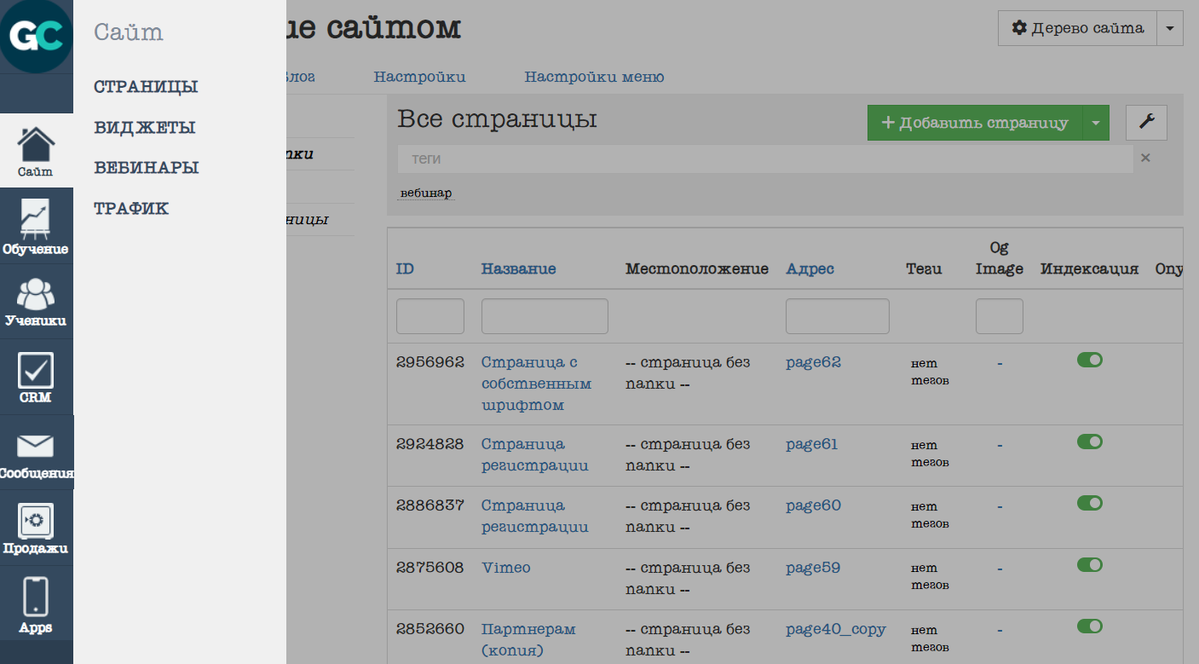1199x664 pixels.
Task: Select ВЕБИНАРЫ in the Сайт menu
Action: (x=146, y=168)
